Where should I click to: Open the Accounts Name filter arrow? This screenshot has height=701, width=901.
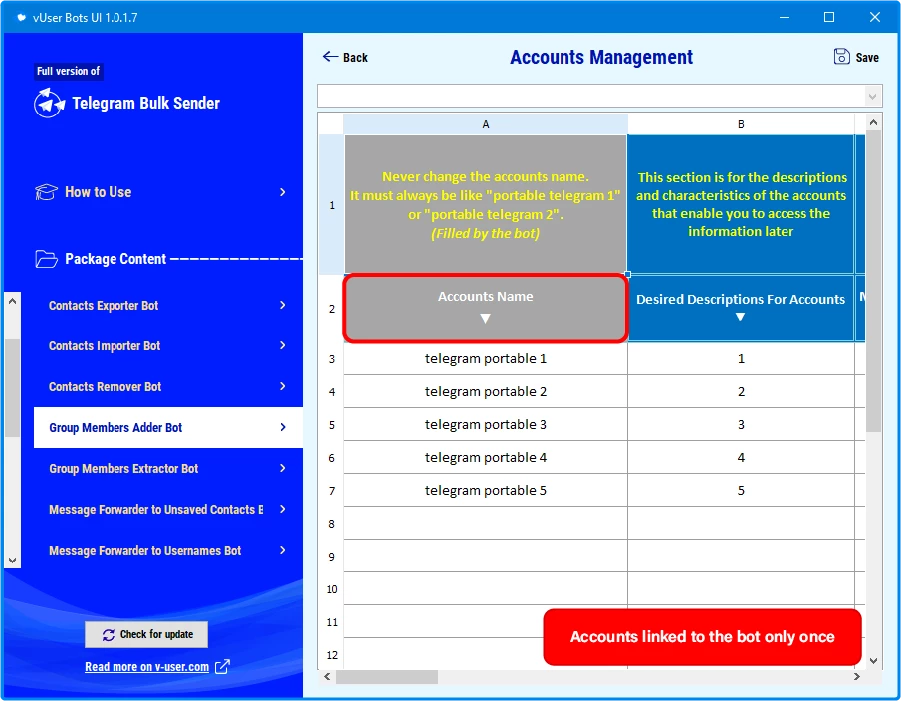pyautogui.click(x=485, y=318)
